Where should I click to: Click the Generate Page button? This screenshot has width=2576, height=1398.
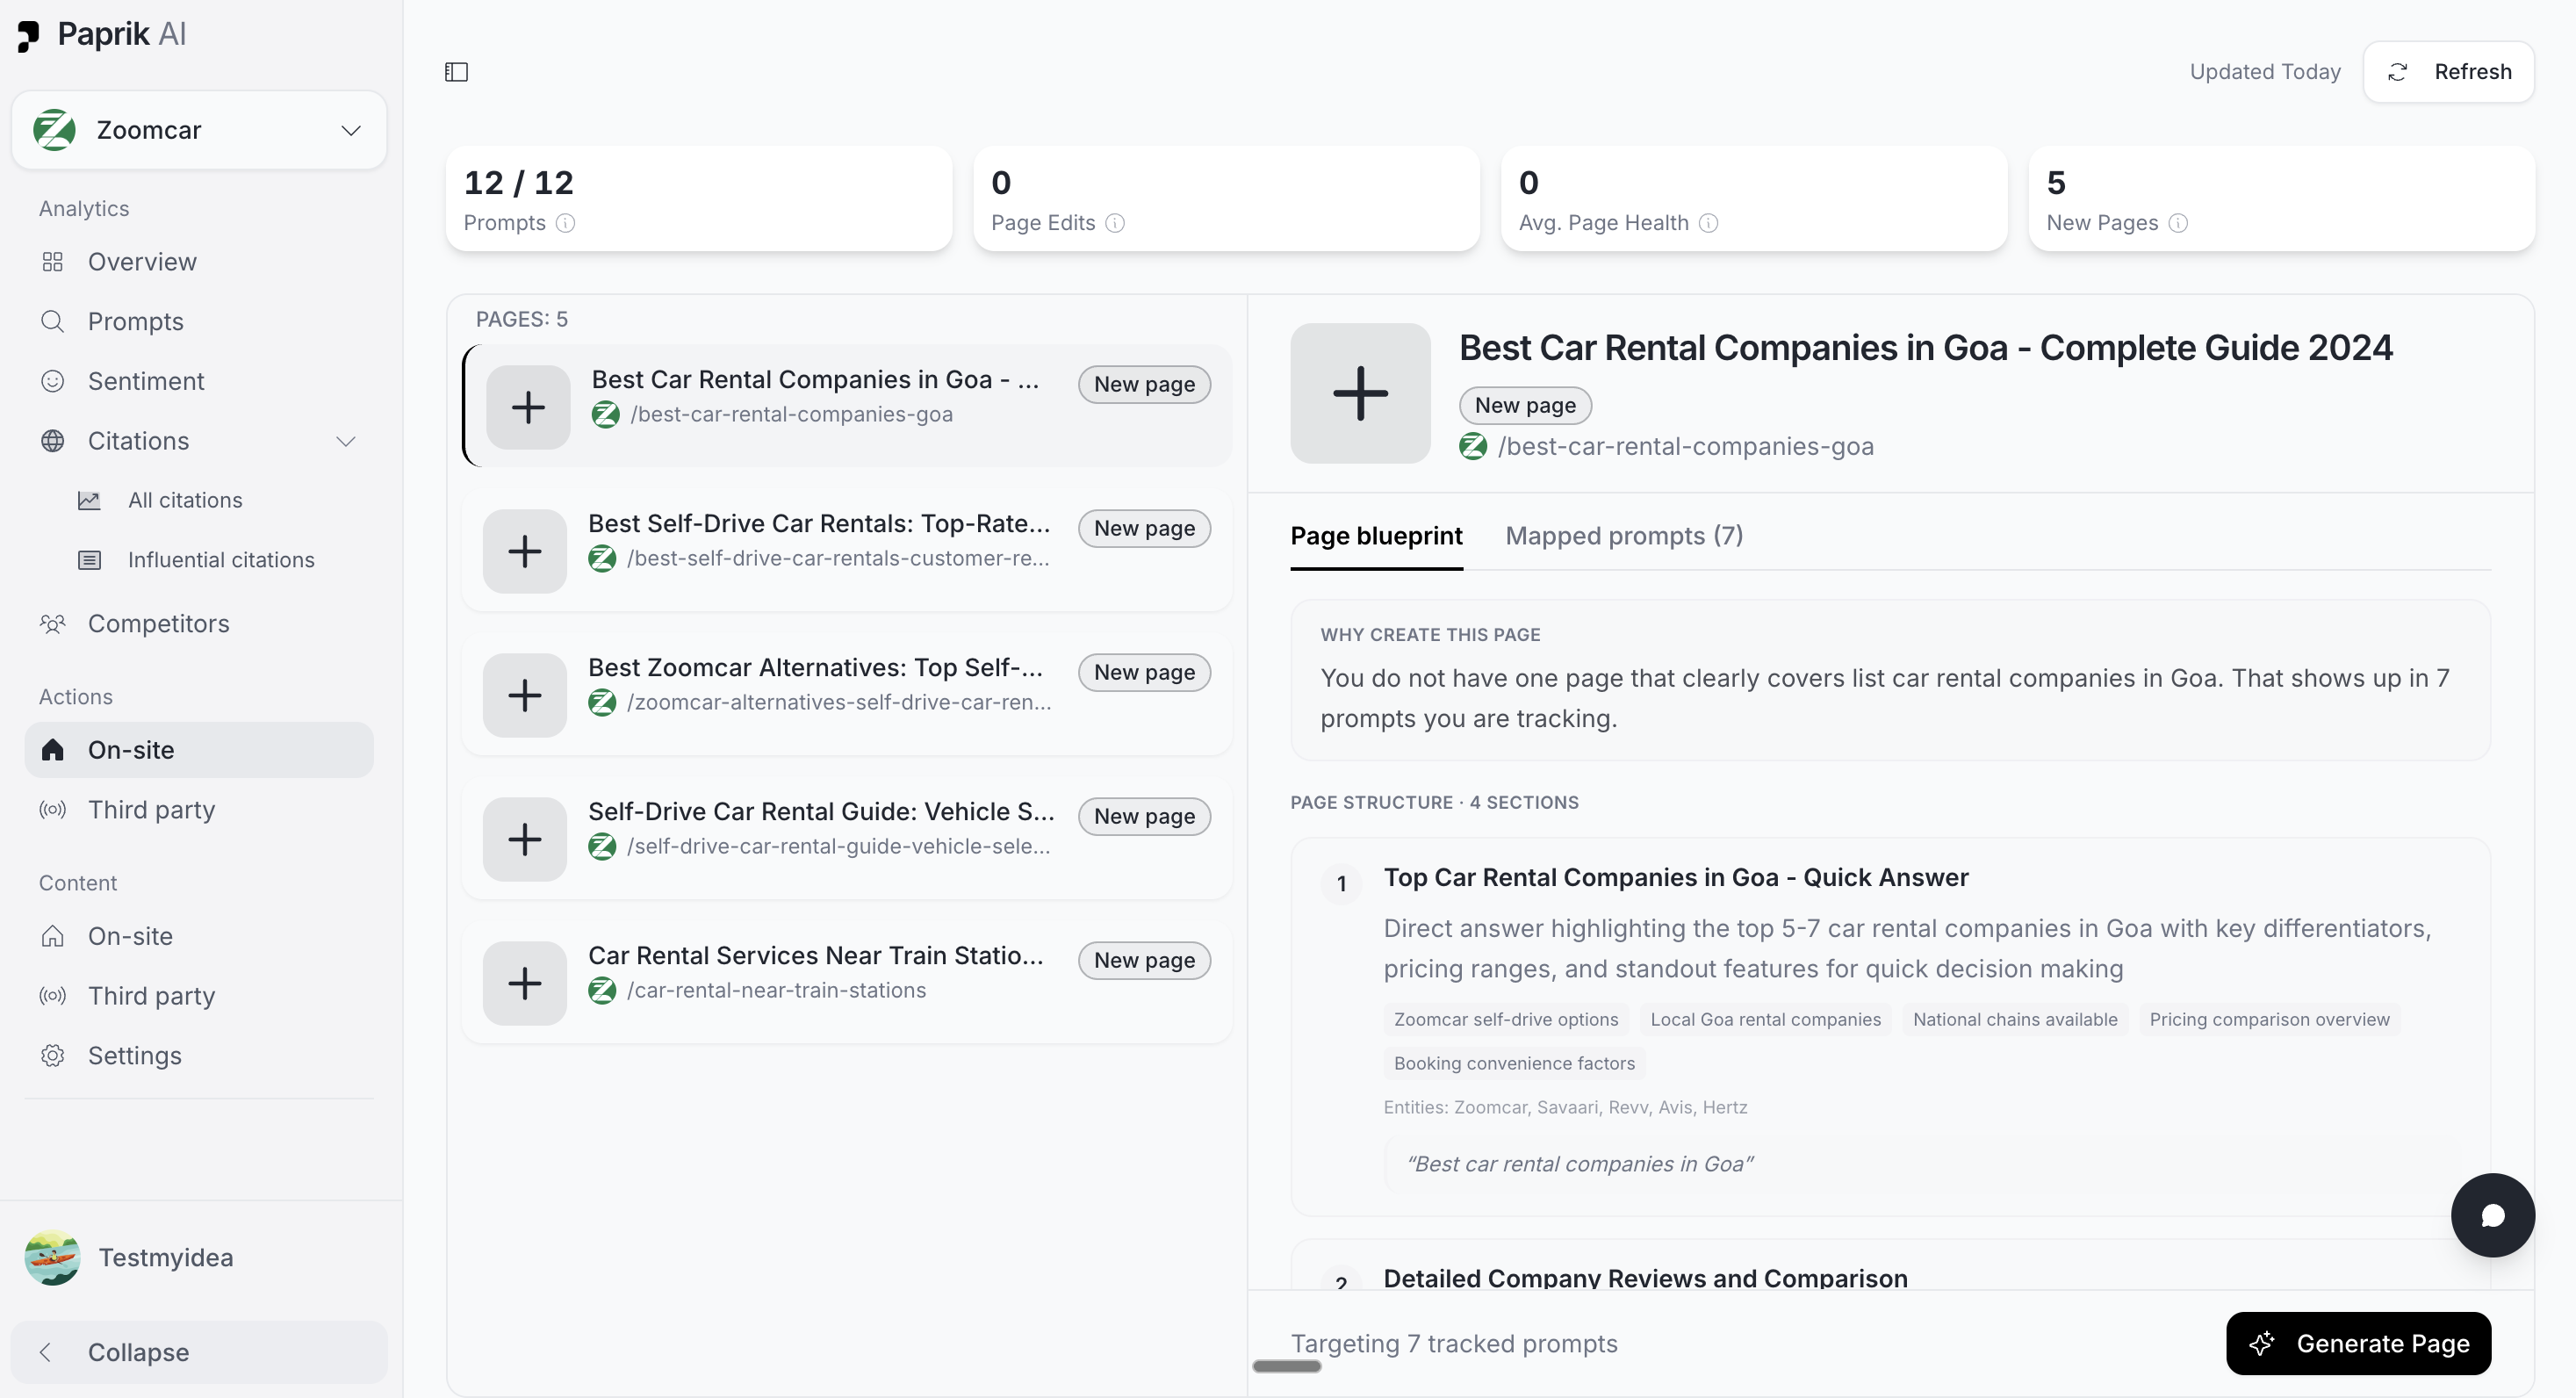pos(2358,1344)
